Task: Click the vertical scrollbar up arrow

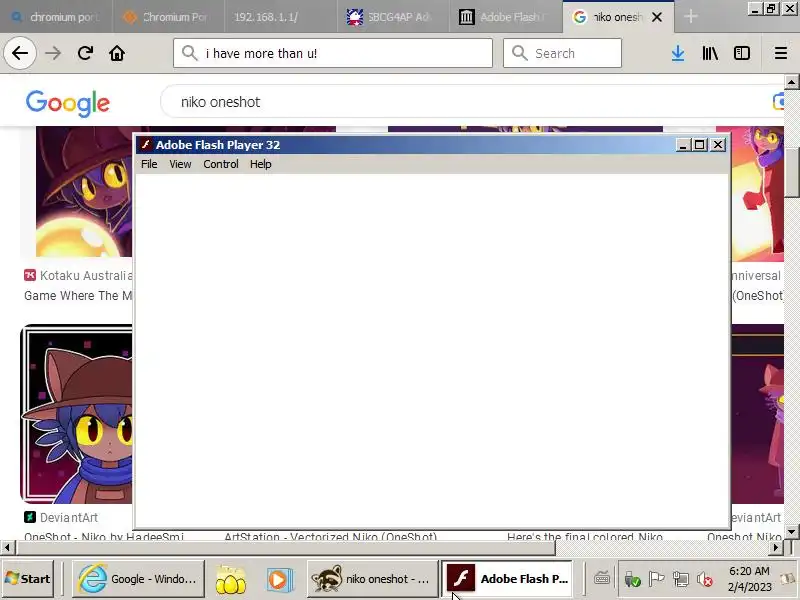Action: (791, 82)
